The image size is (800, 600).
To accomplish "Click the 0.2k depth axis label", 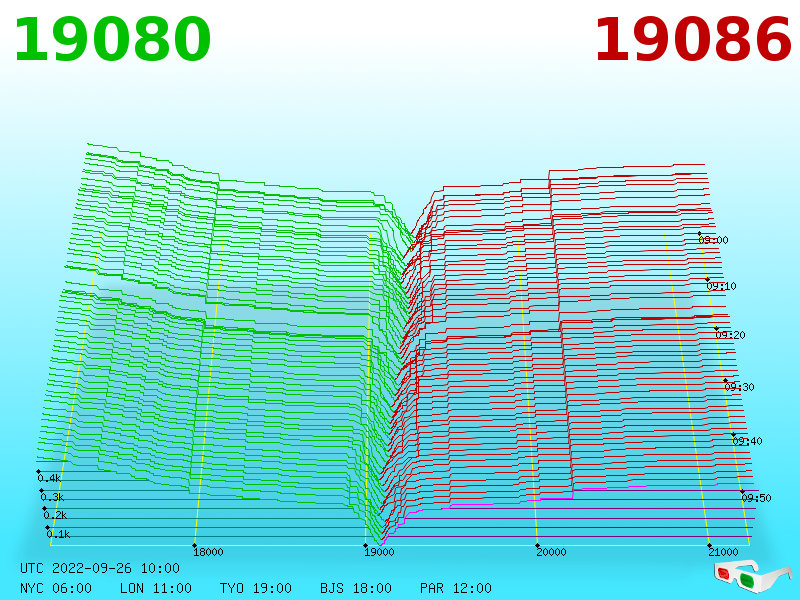I will click(55, 515).
